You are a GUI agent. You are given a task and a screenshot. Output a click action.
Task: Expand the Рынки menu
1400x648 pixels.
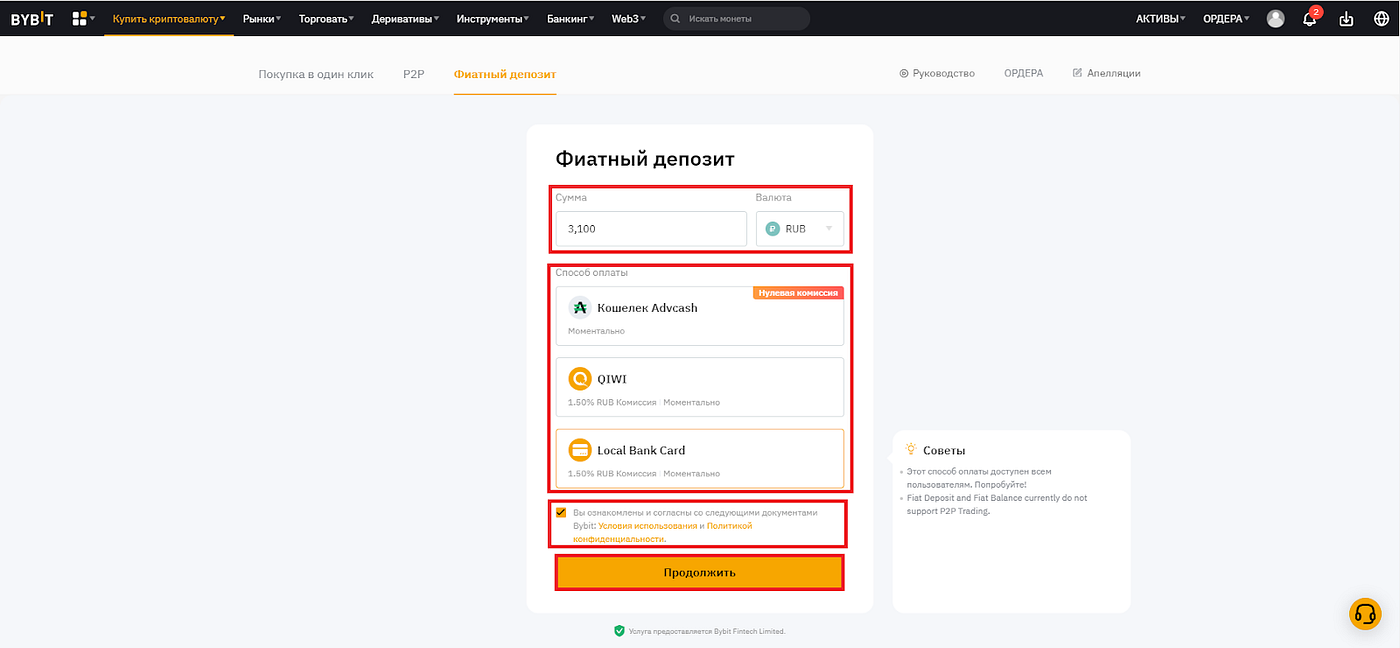[262, 18]
